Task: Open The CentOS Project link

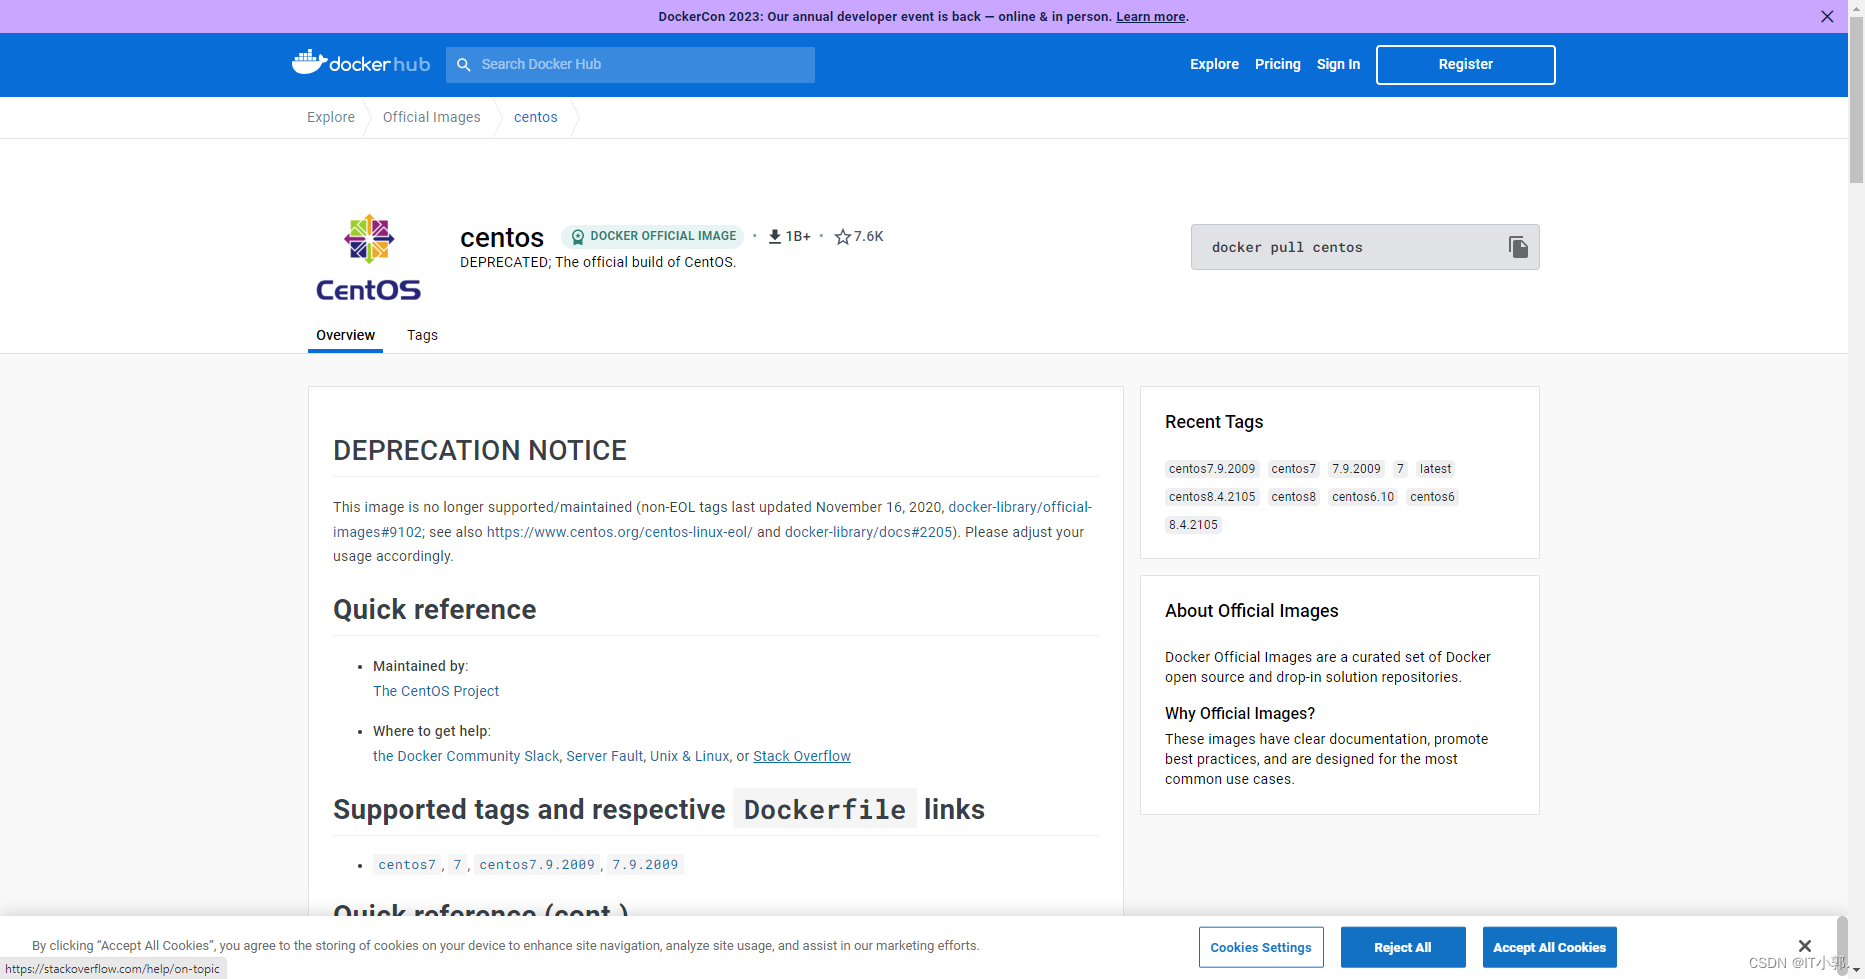Action: point(436,691)
